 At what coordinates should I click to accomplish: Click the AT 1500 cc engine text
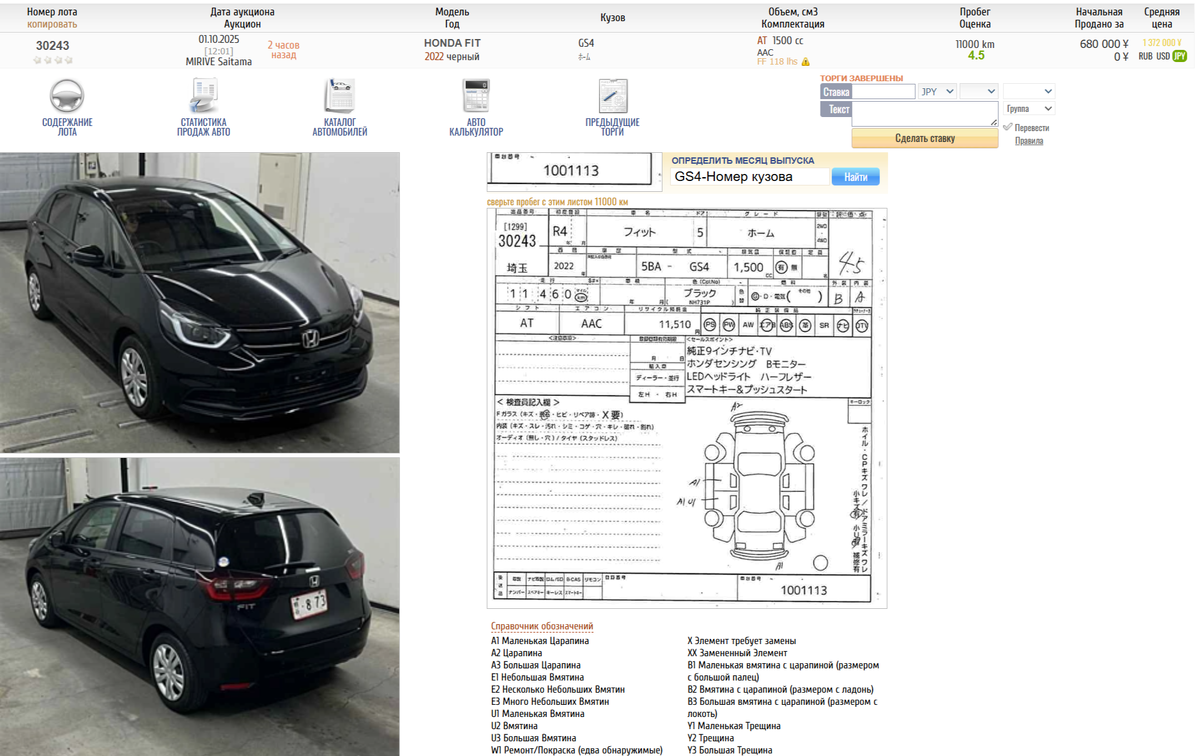pyautogui.click(x=780, y=40)
